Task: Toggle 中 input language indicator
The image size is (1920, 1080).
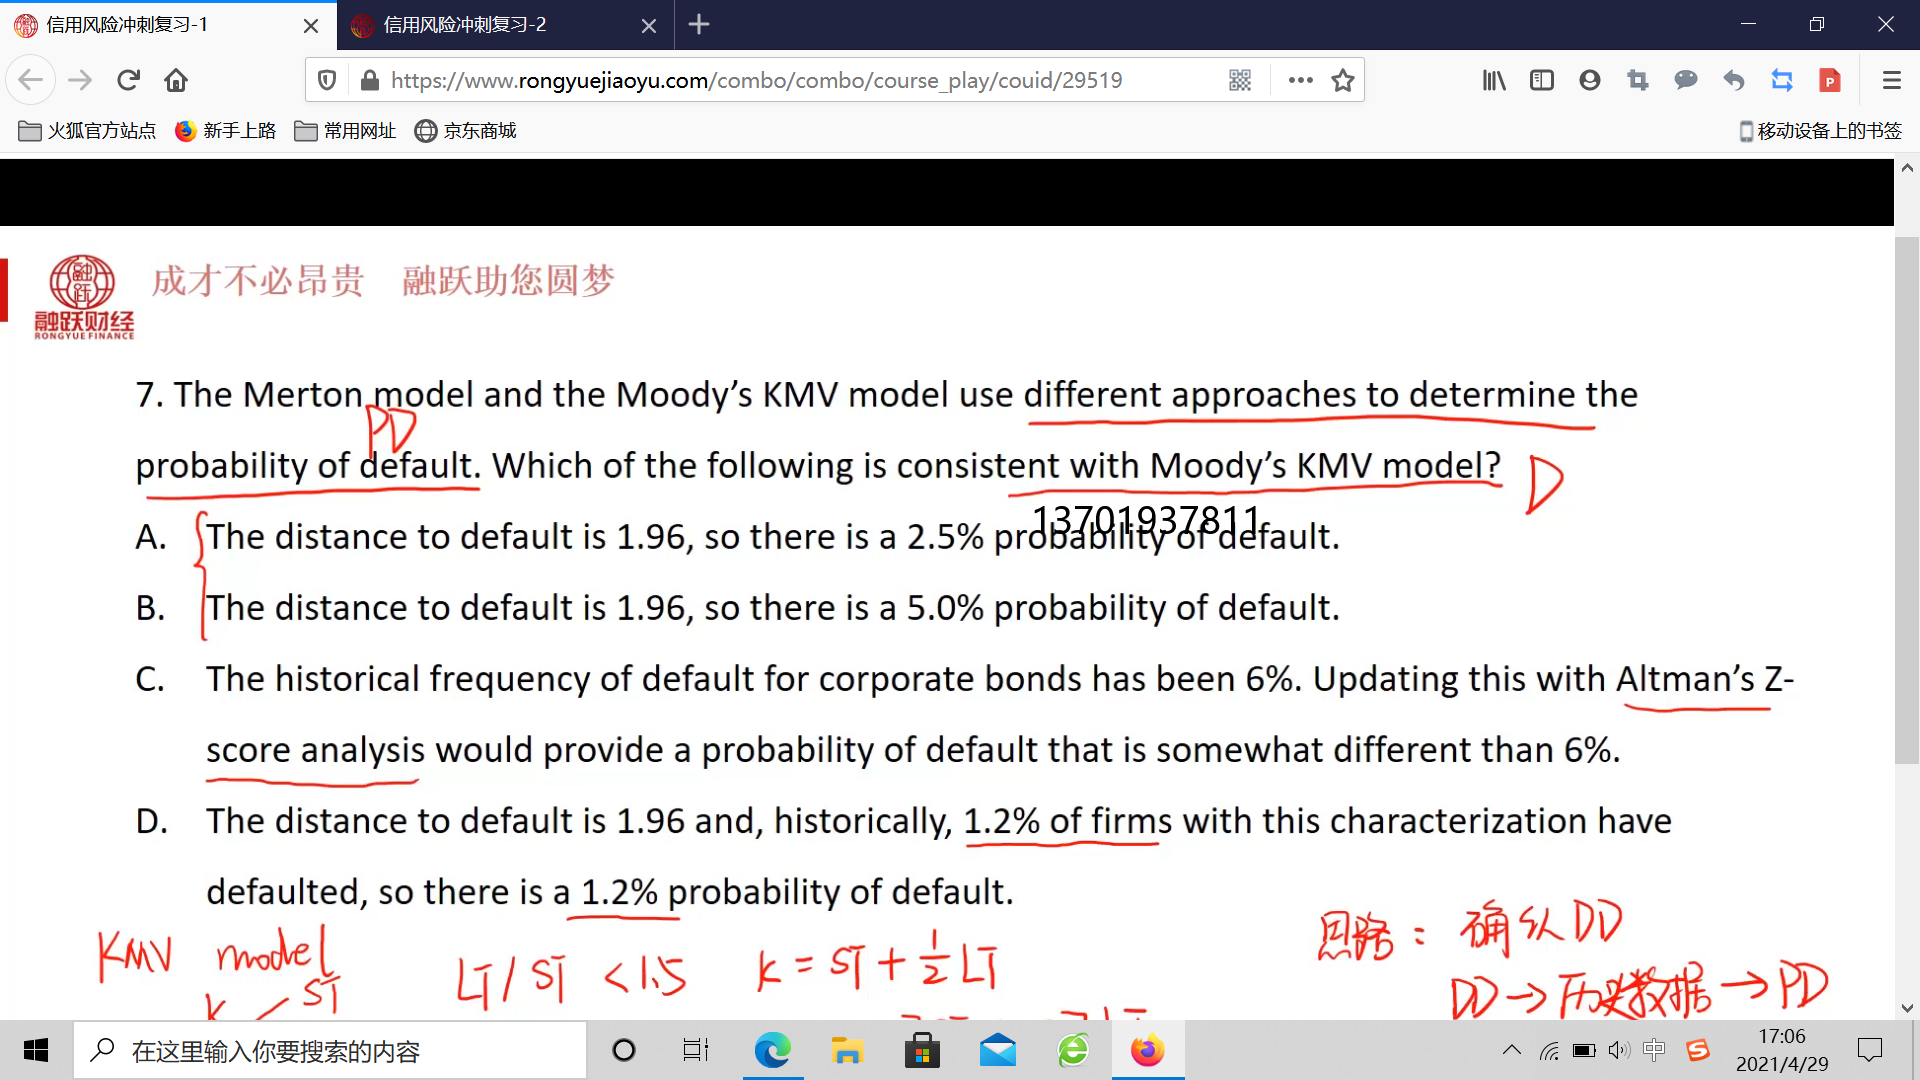Action: pos(1654,1050)
